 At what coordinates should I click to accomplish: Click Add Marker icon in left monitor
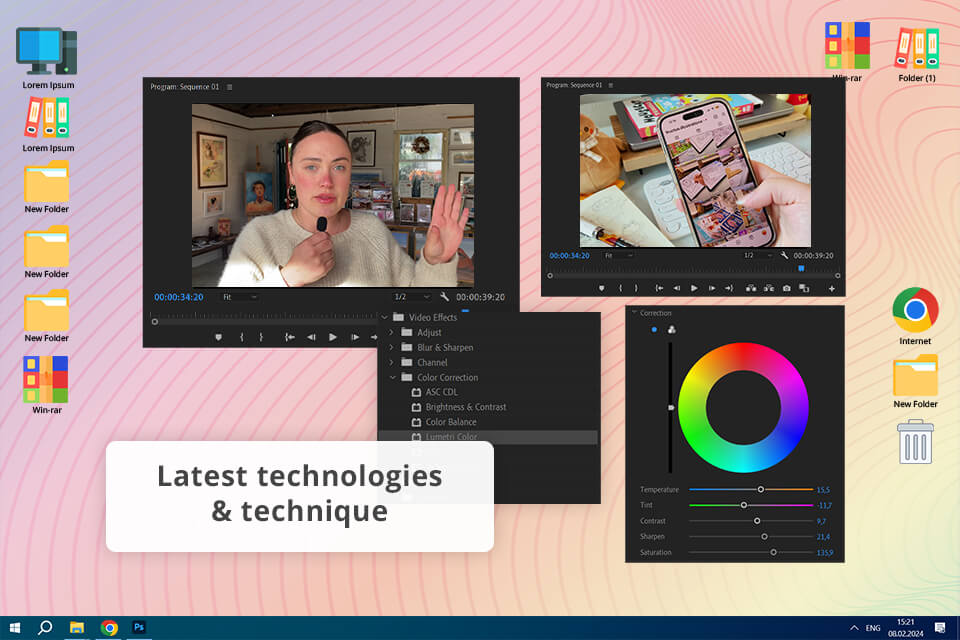click(218, 337)
